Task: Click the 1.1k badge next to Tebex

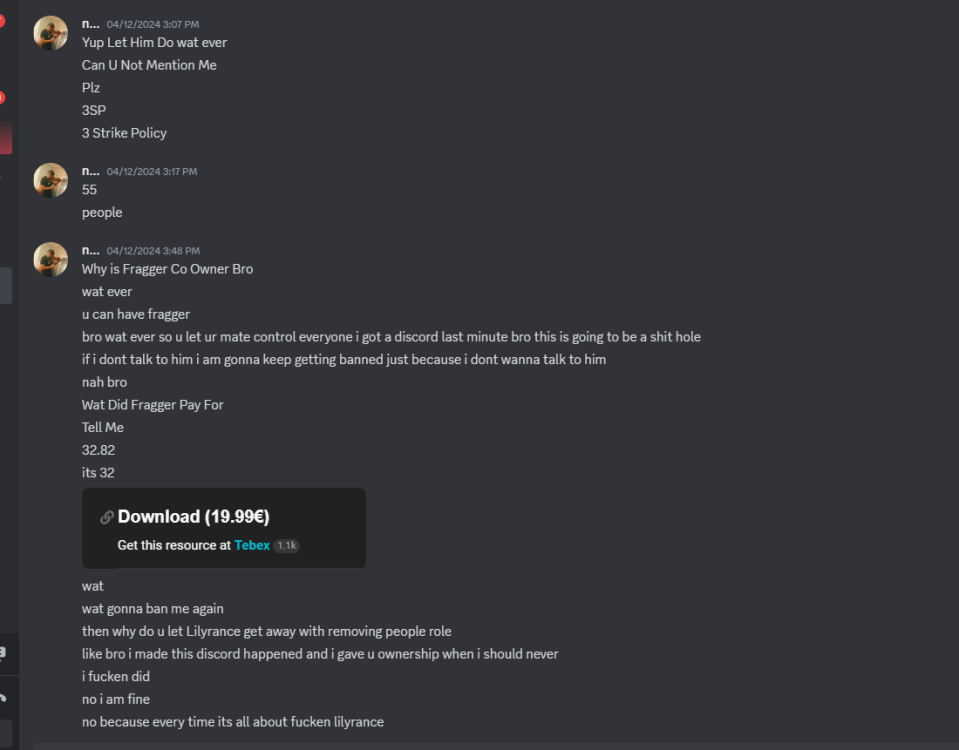Action: 286,545
